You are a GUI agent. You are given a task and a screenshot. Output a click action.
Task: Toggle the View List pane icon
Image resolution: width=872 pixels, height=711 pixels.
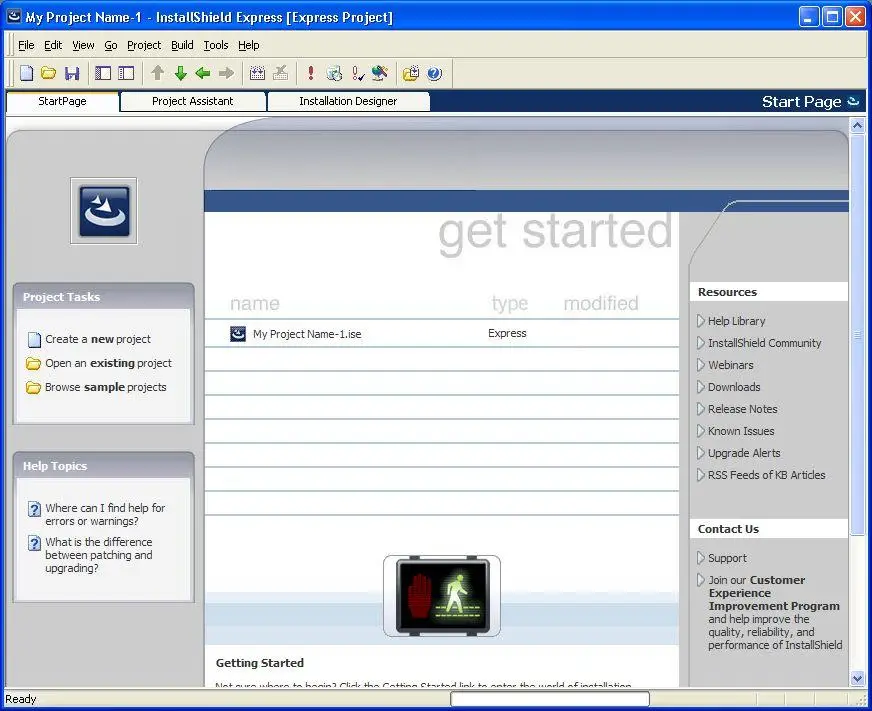(x=103, y=73)
